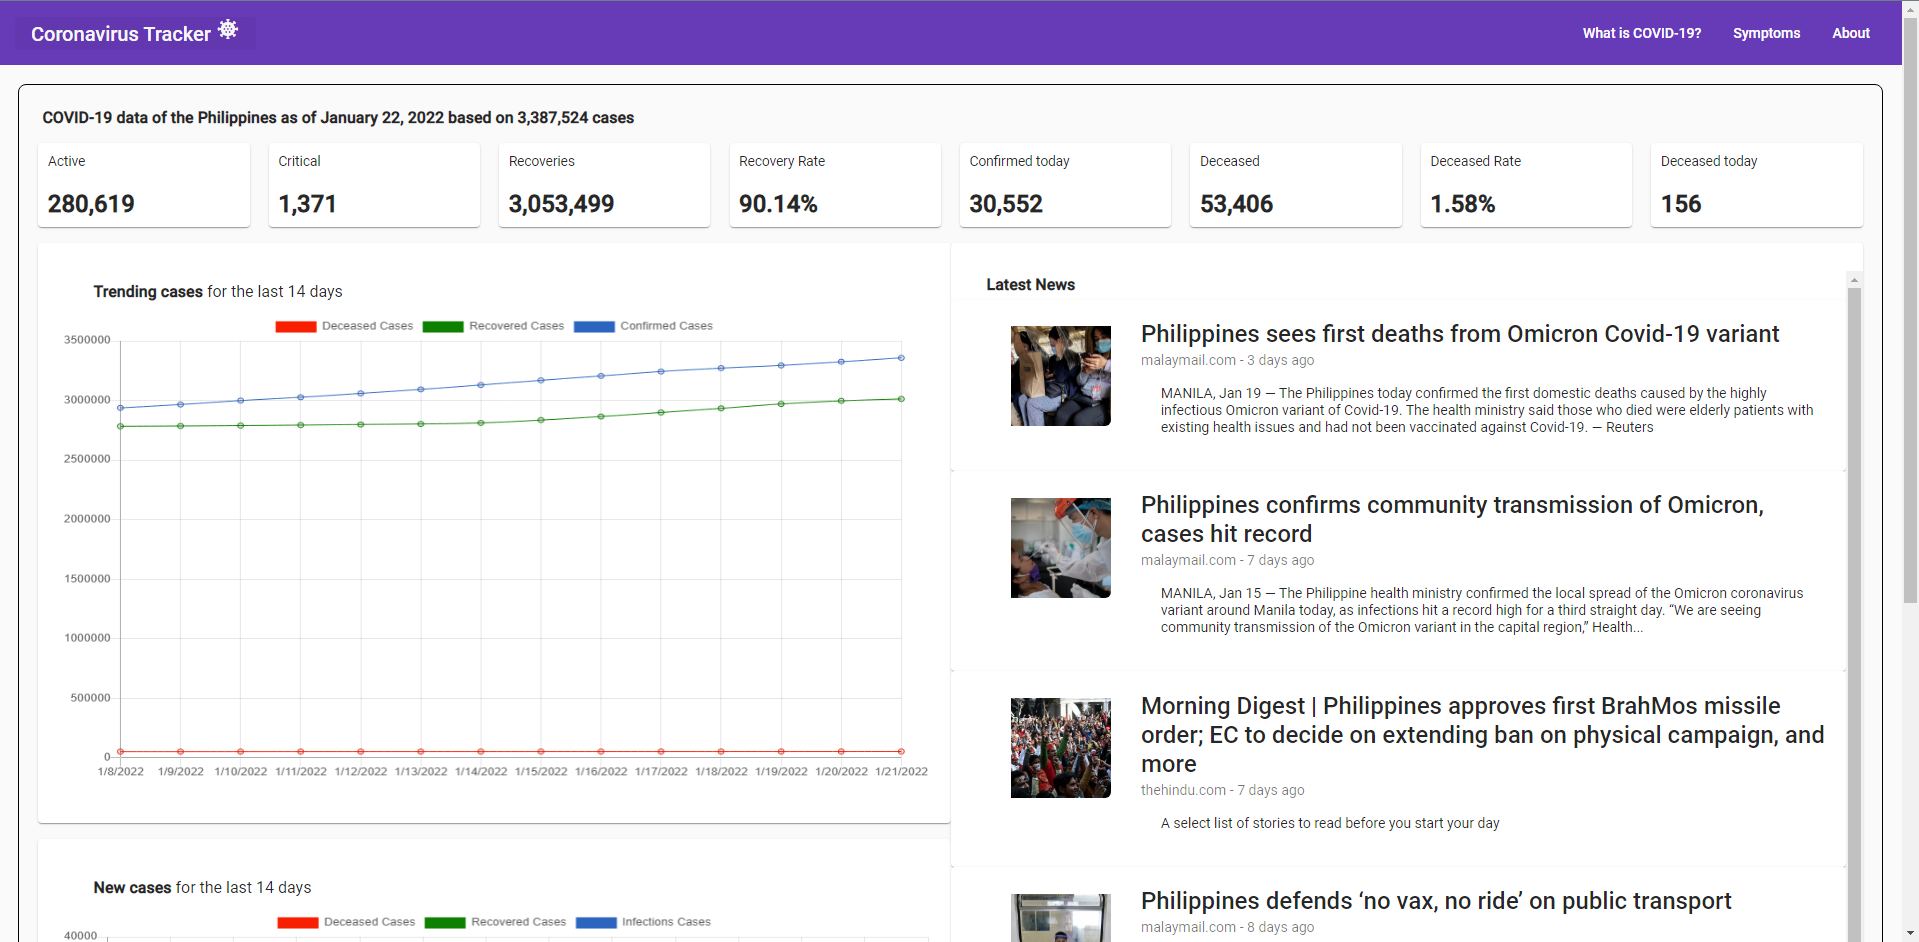This screenshot has height=942, width=1919.
Task: Click the virus icon beside Coronavirus Tracker
Action: tap(228, 29)
